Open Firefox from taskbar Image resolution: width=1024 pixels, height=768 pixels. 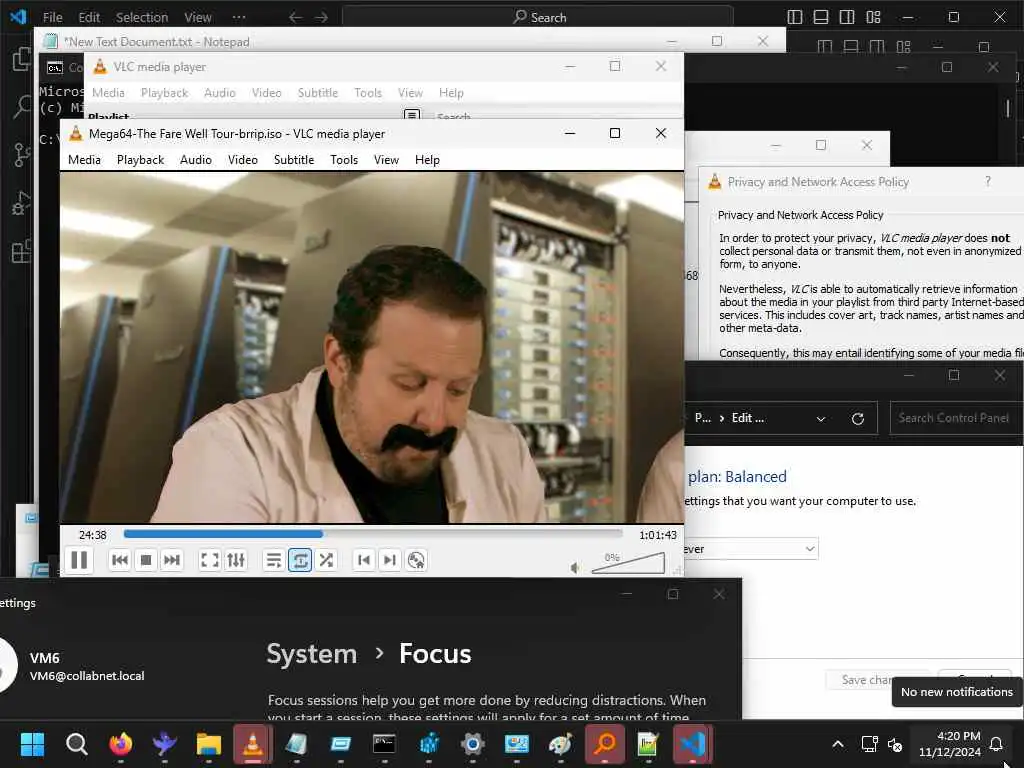[x=121, y=744]
